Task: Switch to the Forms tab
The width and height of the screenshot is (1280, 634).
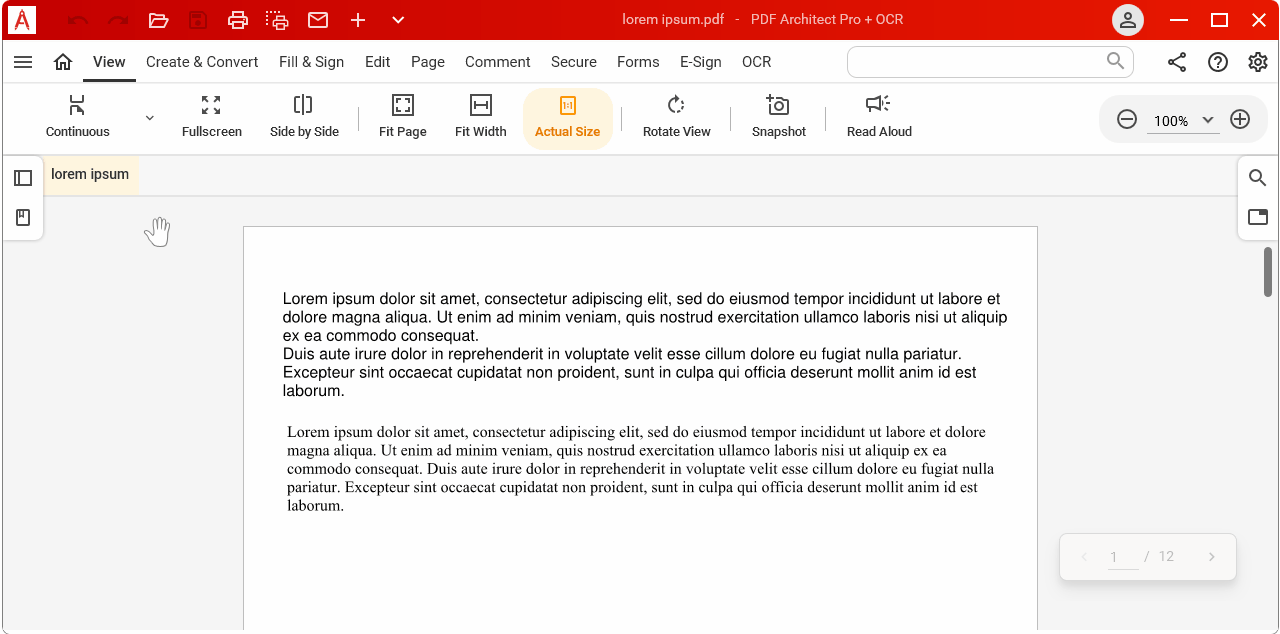Action: 638,62
